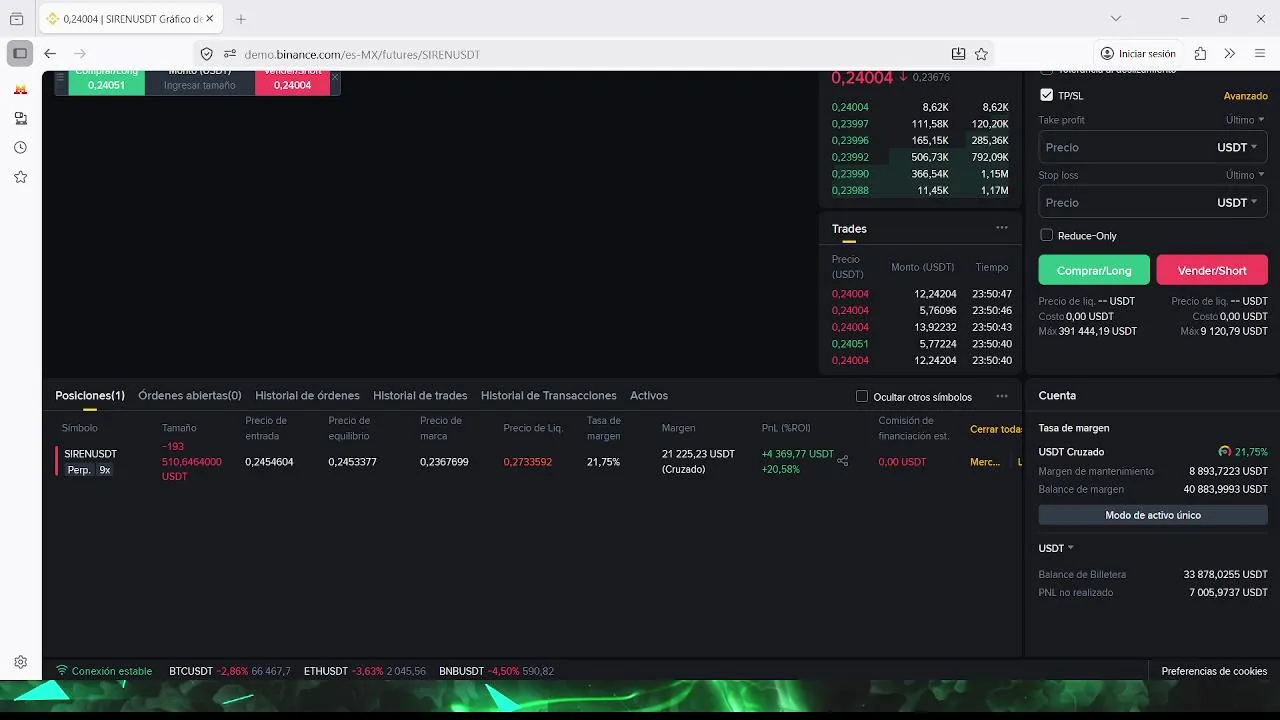Open the browser sidebar toggle icon
The width and height of the screenshot is (1280, 720).
point(20,53)
